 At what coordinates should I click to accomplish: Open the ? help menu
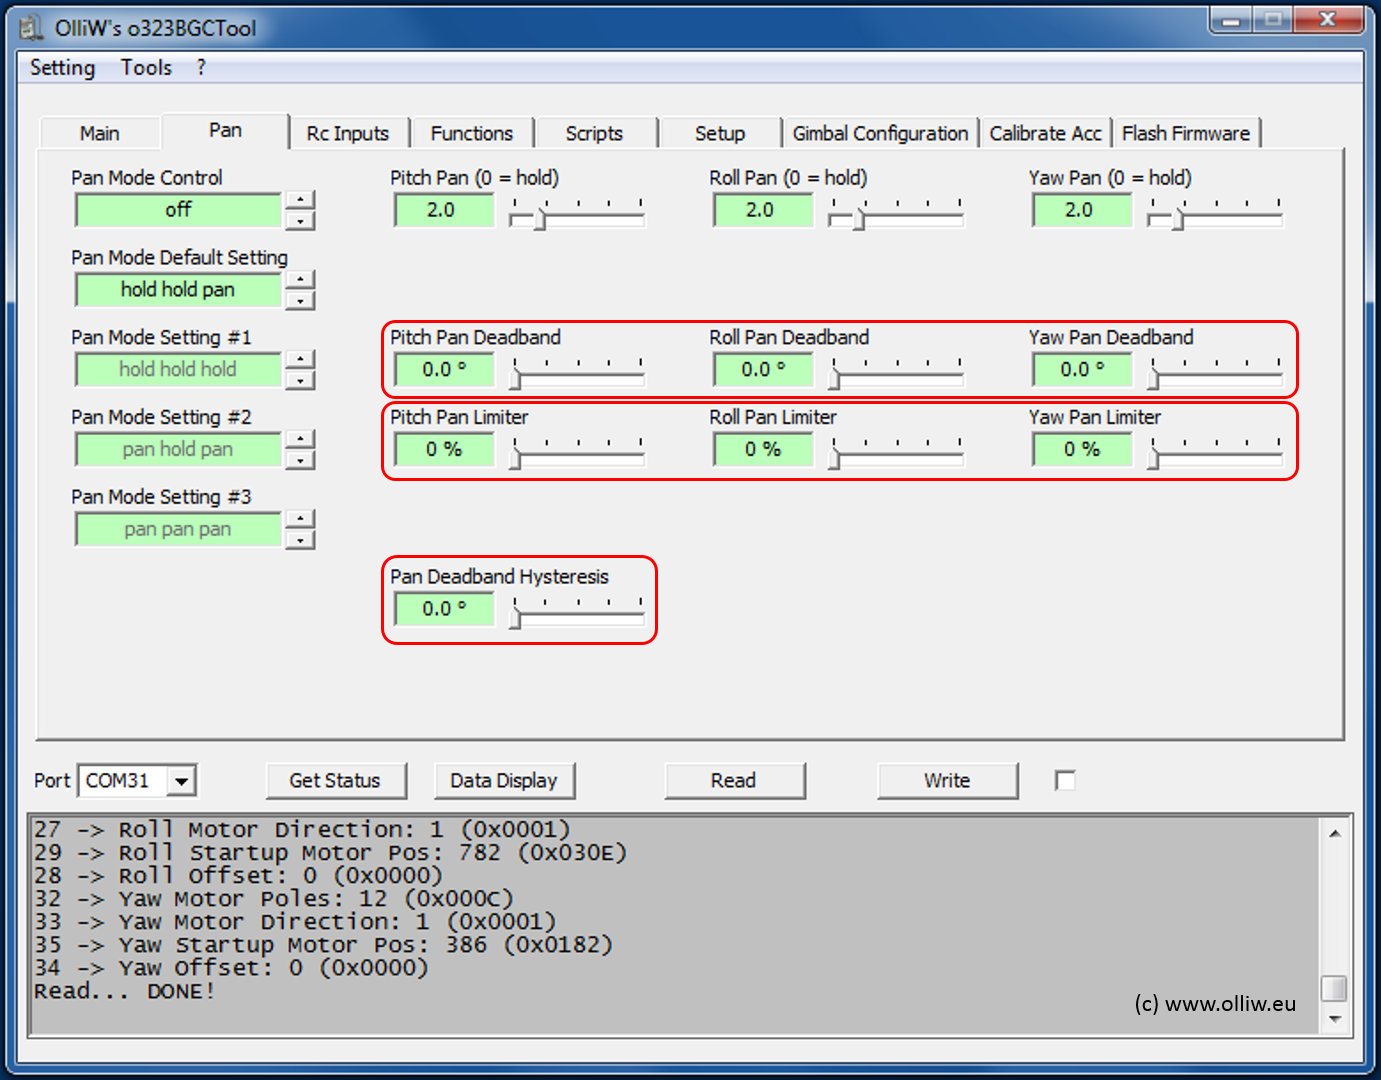coord(201,68)
